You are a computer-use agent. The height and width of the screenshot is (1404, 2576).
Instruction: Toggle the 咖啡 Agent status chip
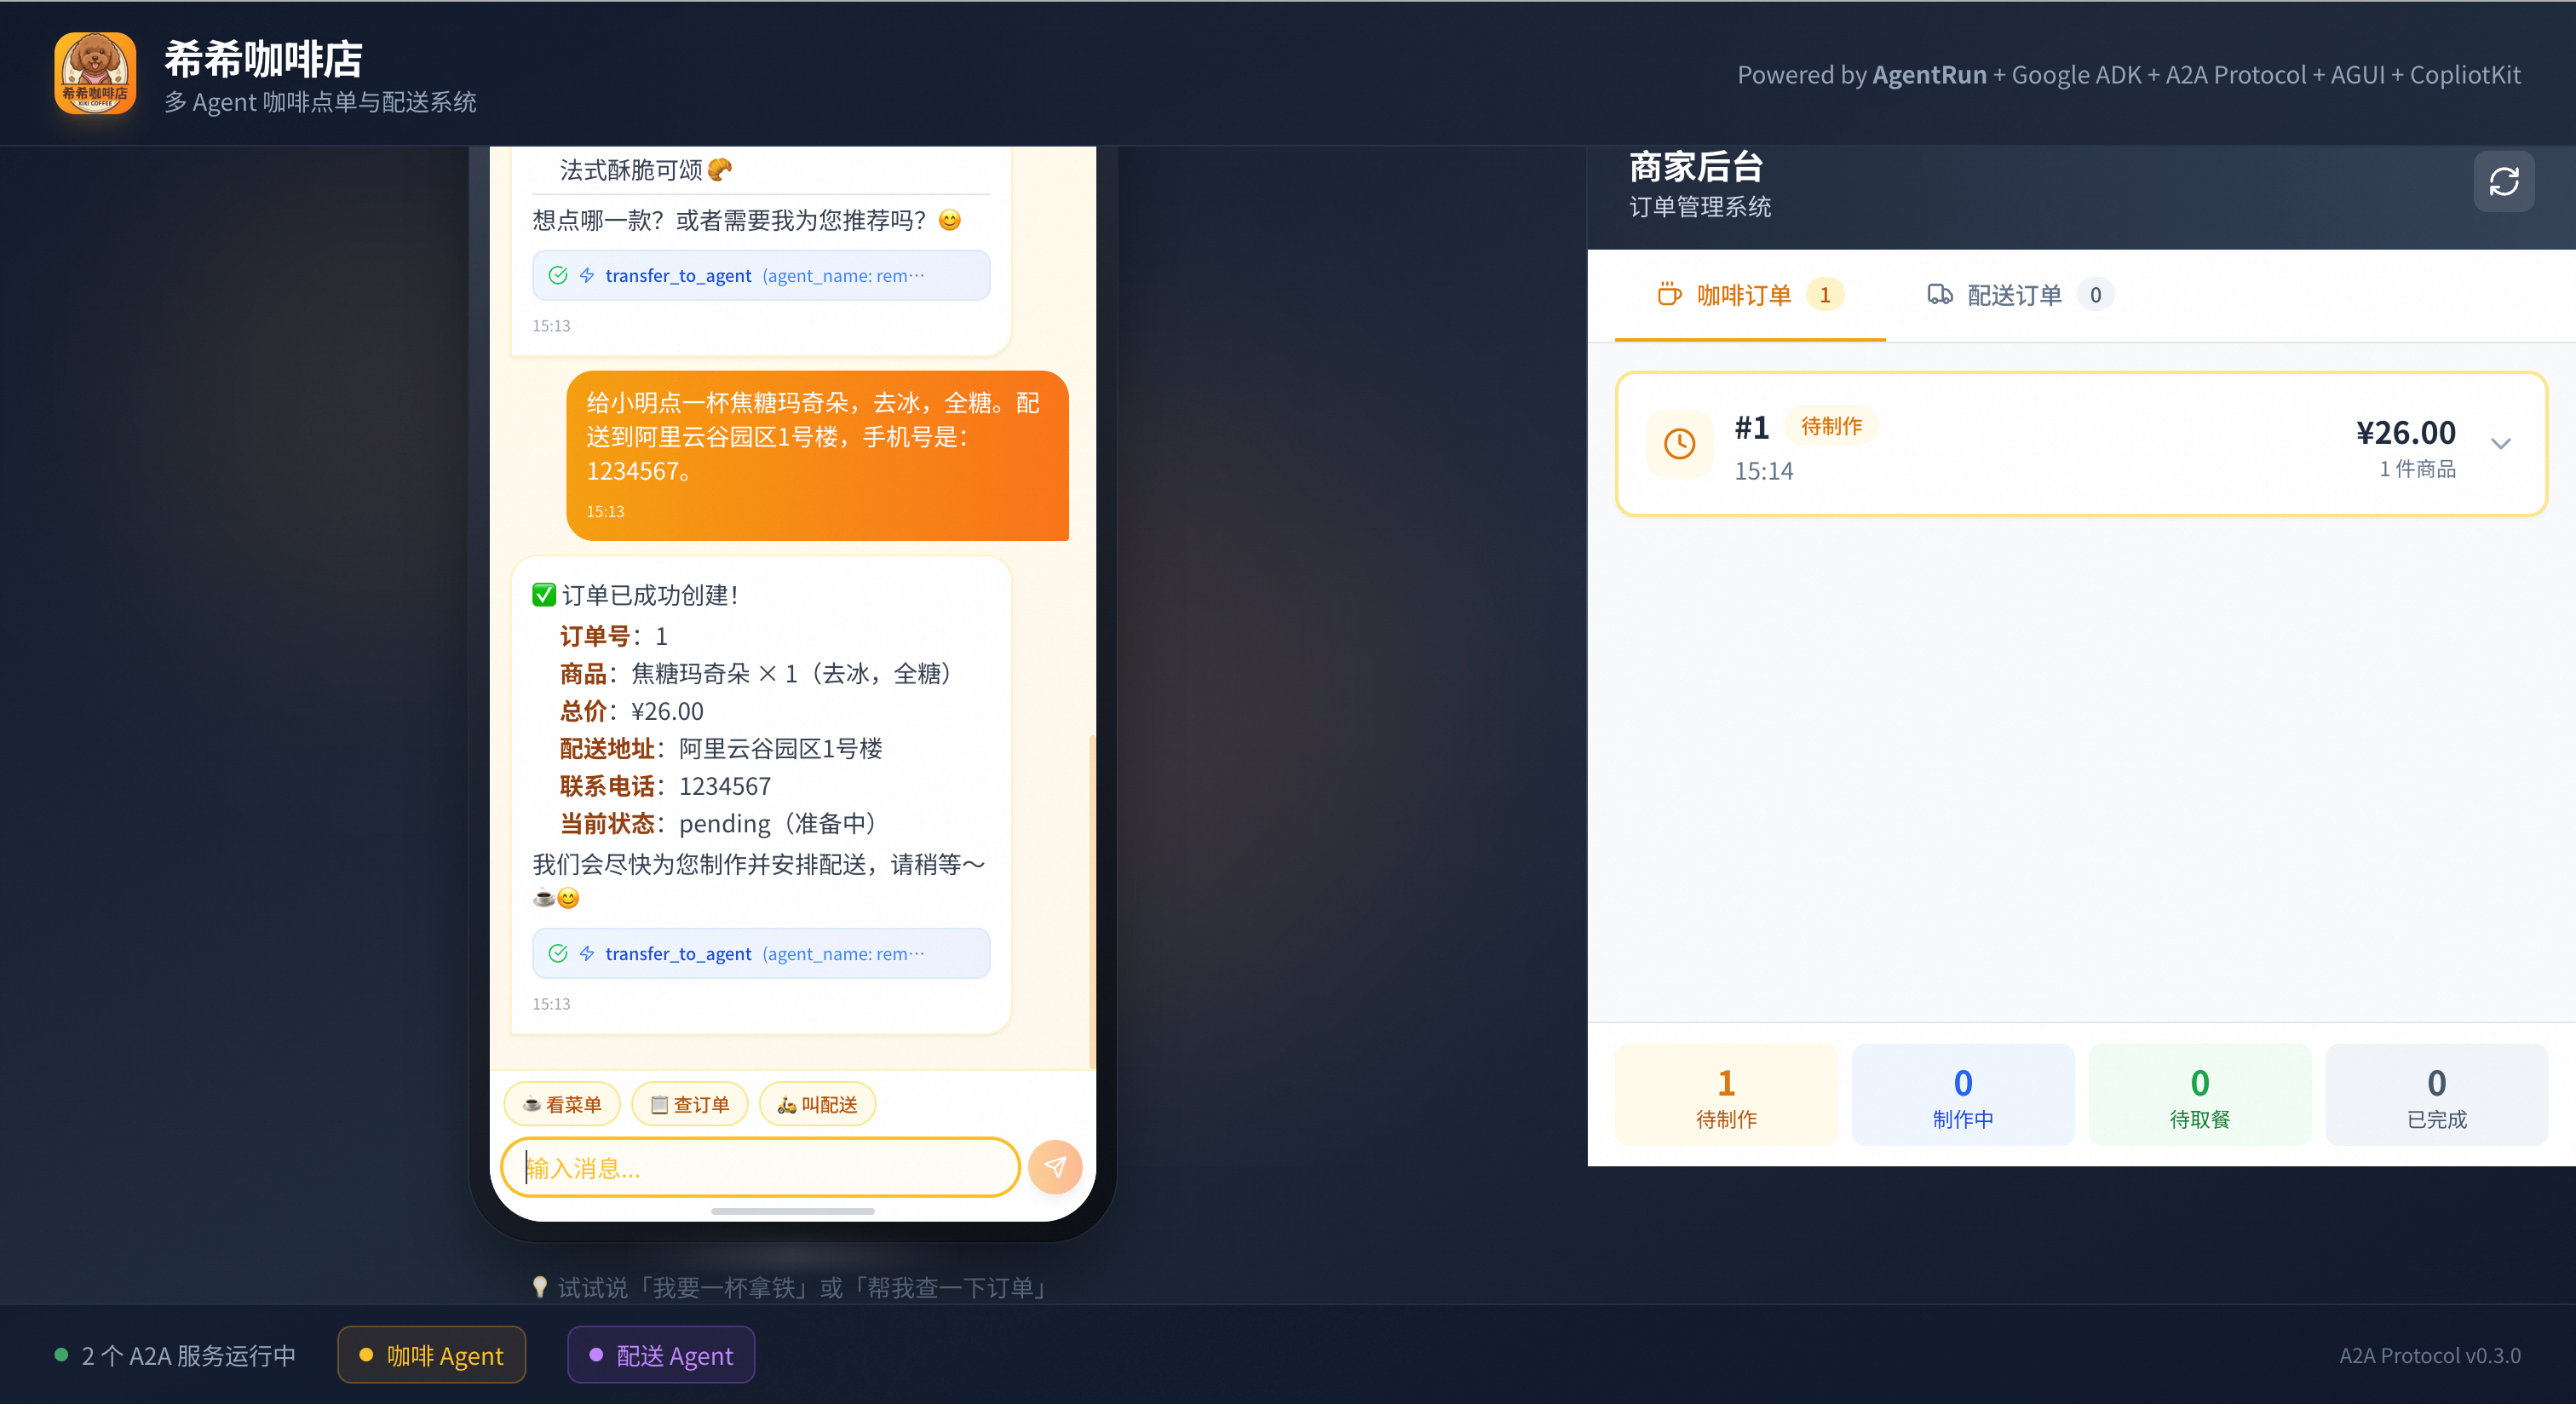[432, 1355]
